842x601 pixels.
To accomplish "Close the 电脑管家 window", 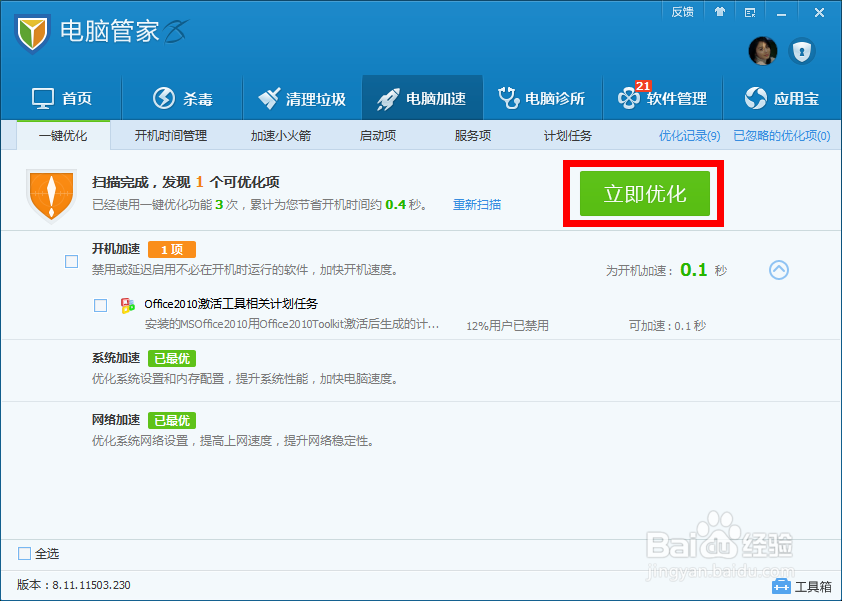I will (x=819, y=12).
